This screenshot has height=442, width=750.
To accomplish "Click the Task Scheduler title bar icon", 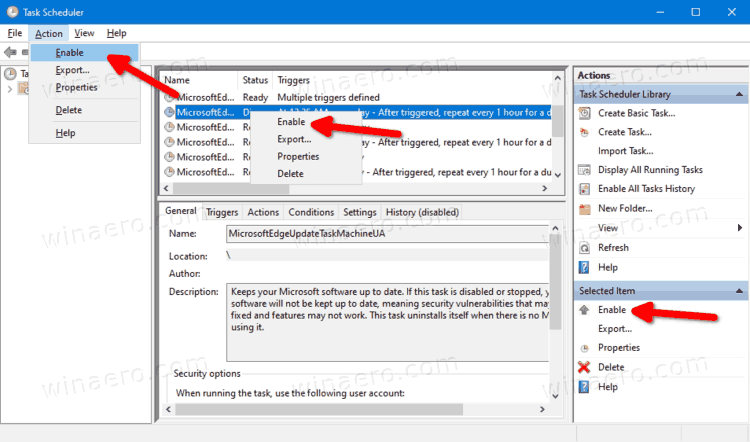I will tap(12, 12).
